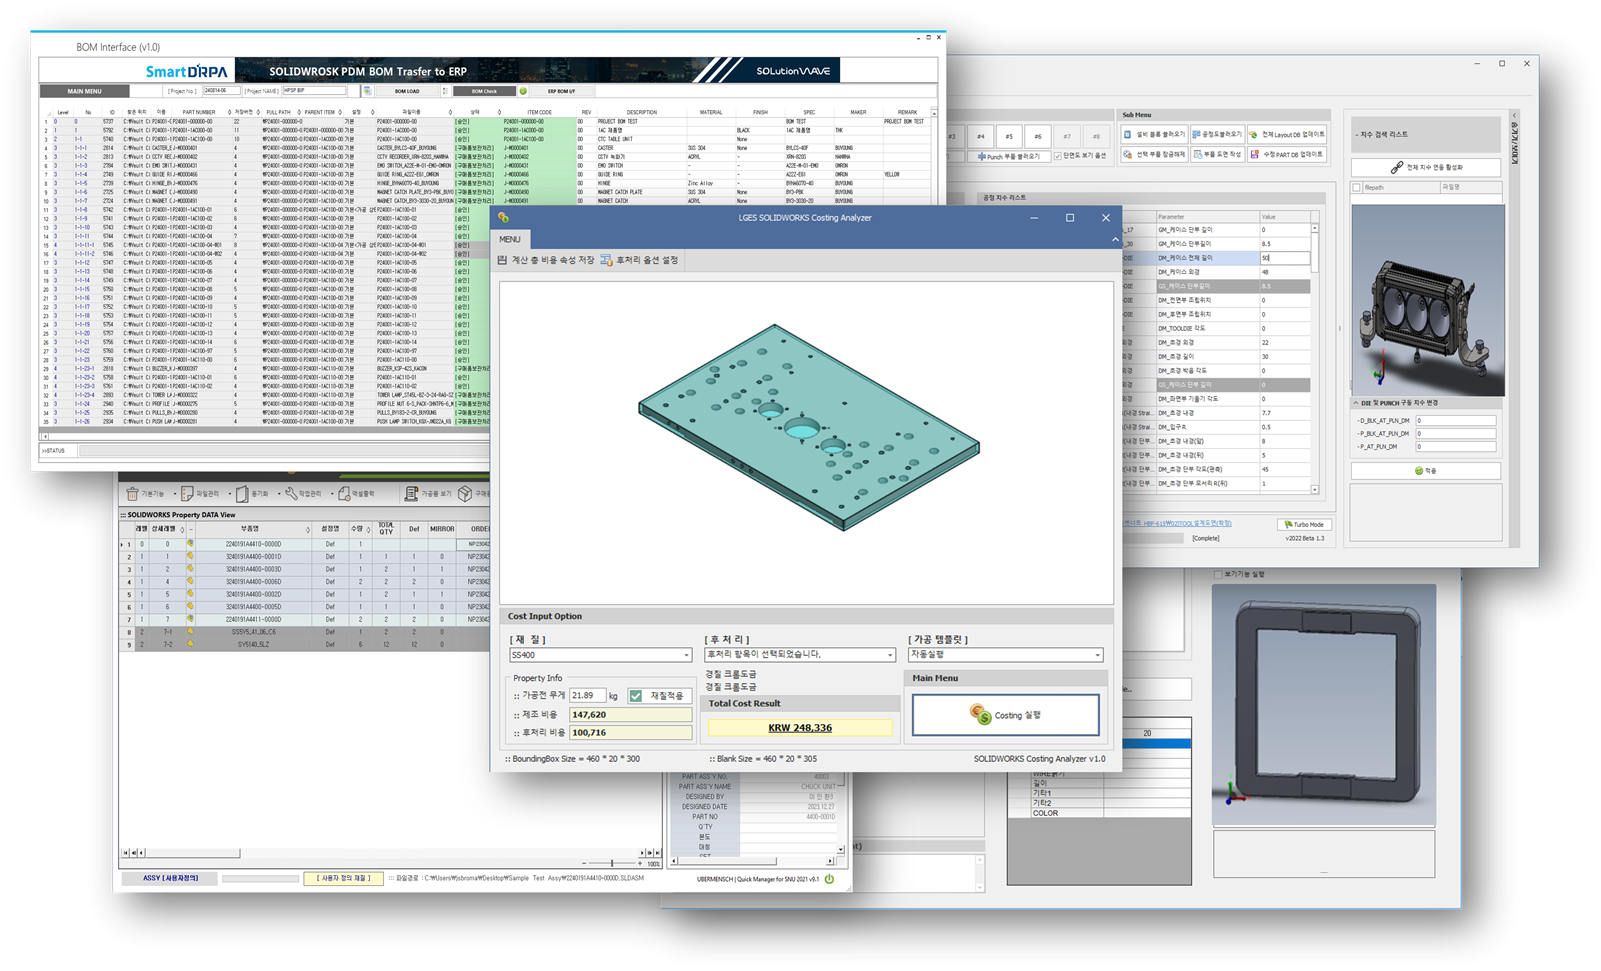The width and height of the screenshot is (1601, 971).
Task: Click the parameter list scroll-down arrow
Action: click(x=1315, y=489)
